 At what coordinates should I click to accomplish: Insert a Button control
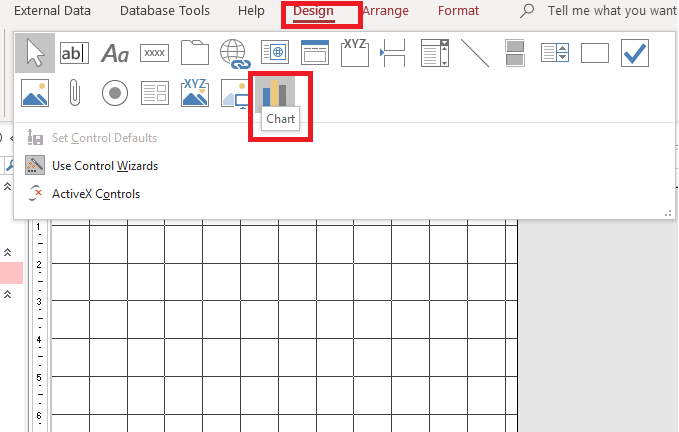click(x=155, y=53)
